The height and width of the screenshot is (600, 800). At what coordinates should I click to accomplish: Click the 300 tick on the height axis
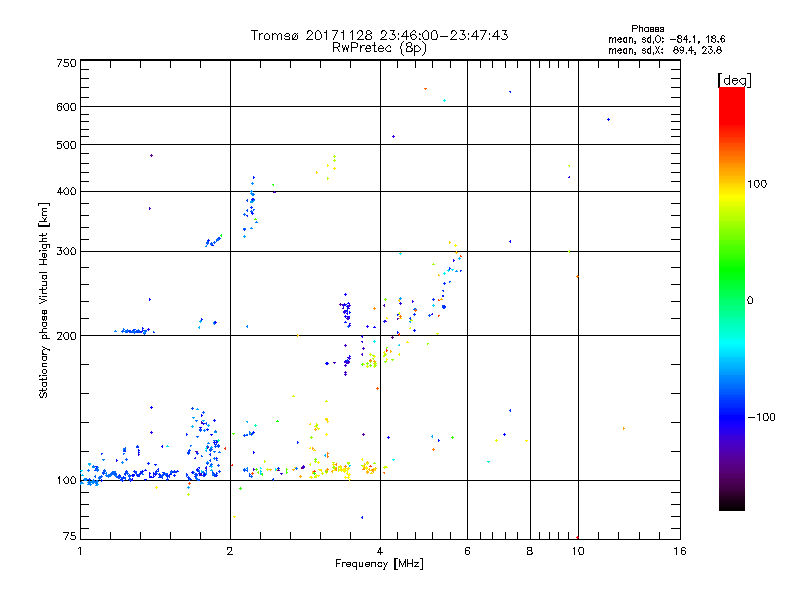tap(66, 251)
